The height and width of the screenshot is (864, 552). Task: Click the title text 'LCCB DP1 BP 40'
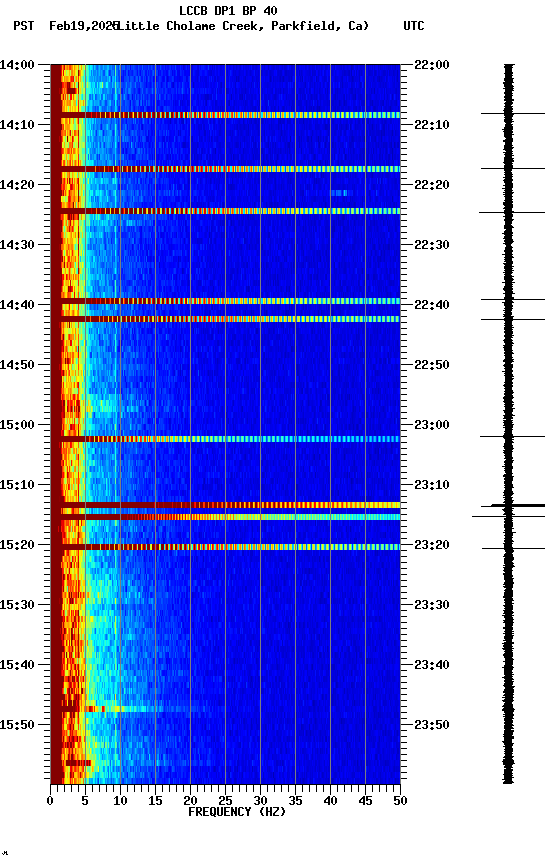(x=228, y=10)
